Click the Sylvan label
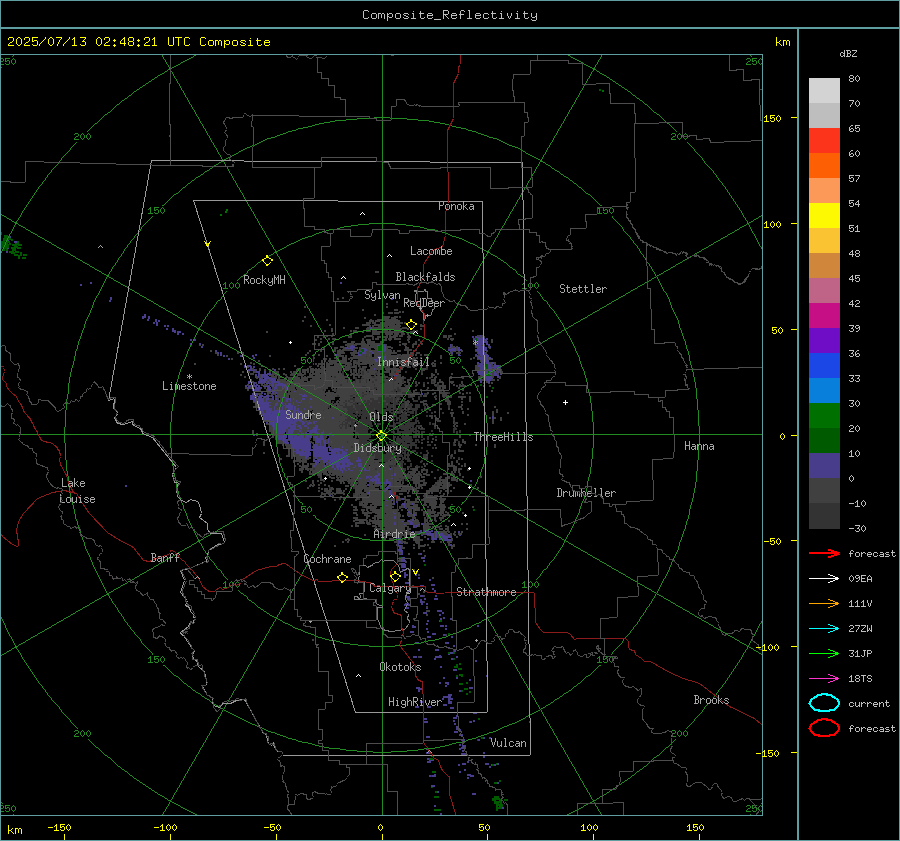The height and width of the screenshot is (841, 900). [382, 295]
